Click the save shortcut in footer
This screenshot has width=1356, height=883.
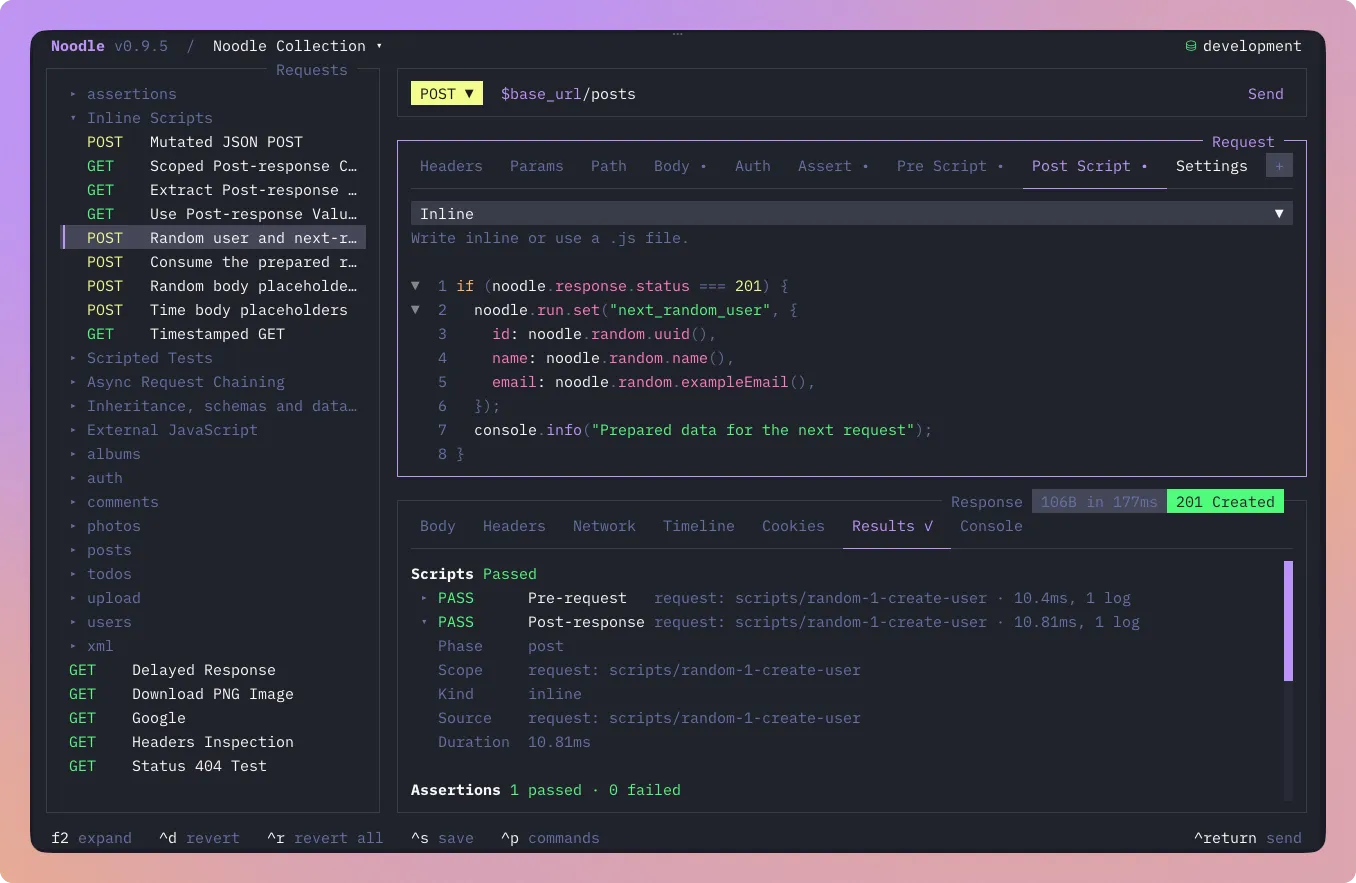442,838
